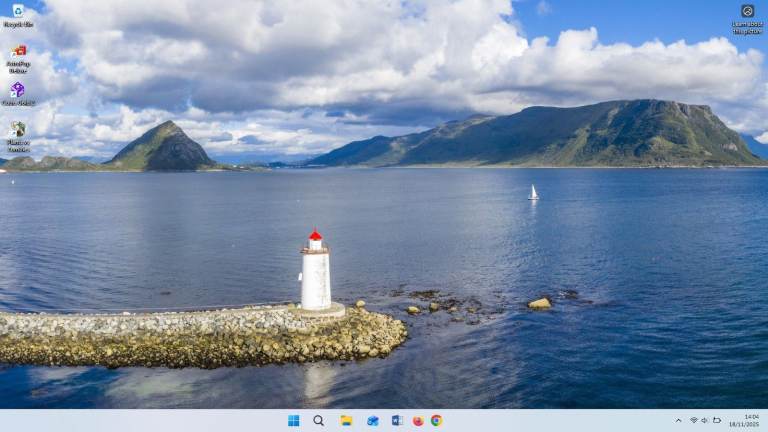Expand the hidden system tray icons chevron

click(679, 421)
